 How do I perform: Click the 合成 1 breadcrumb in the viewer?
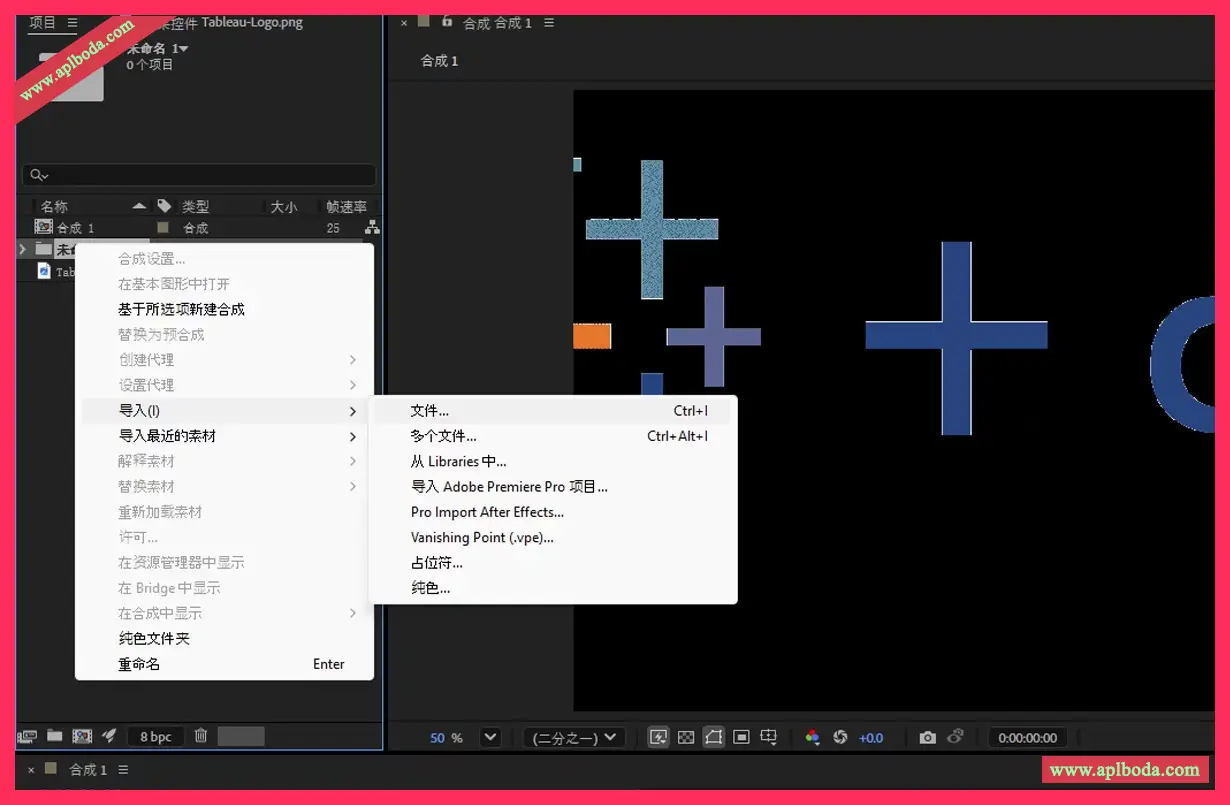click(x=439, y=61)
